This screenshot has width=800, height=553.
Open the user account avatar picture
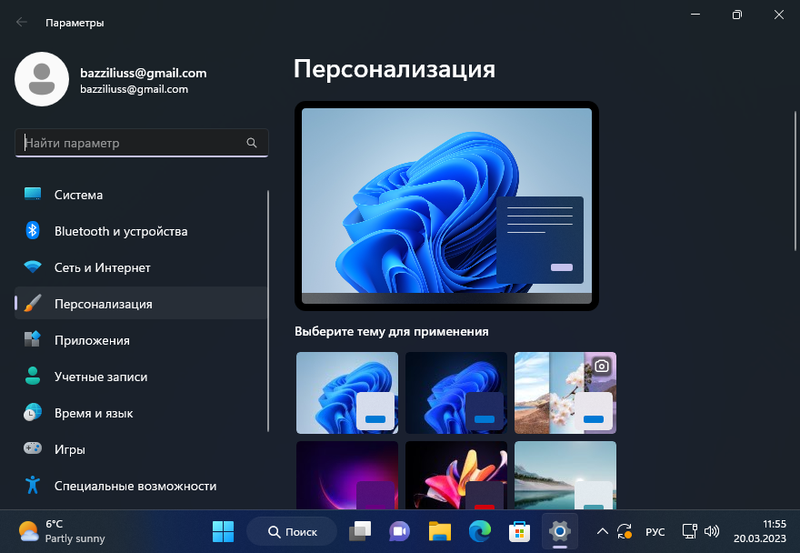click(x=42, y=79)
